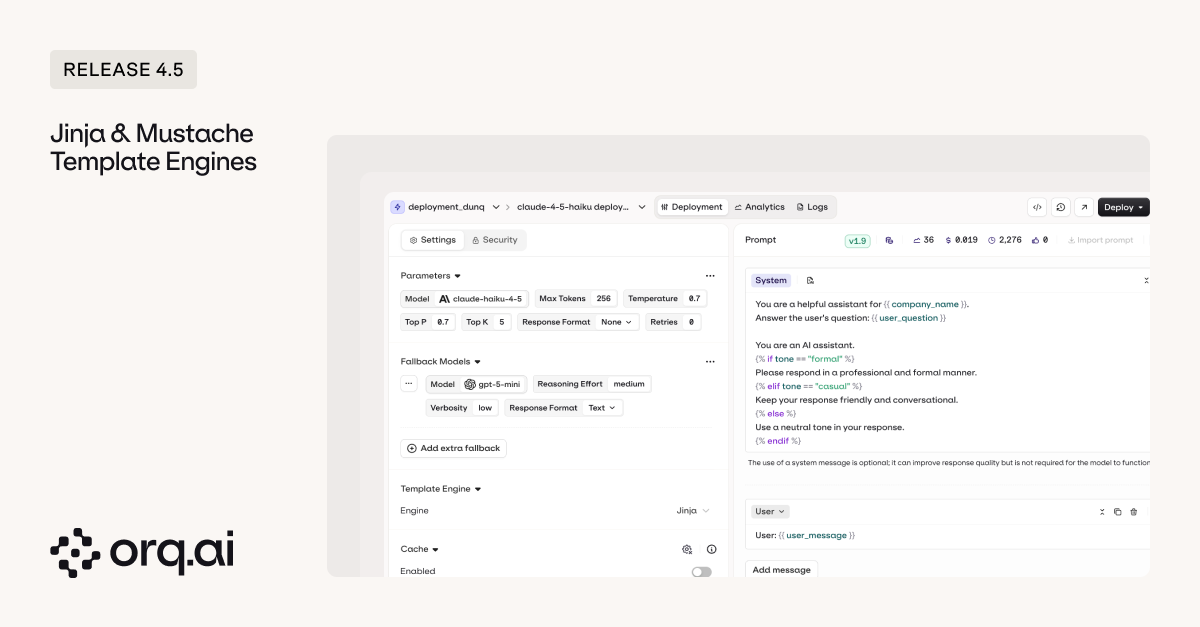Edit the Top K 5 field
1200x627 pixels.
coord(487,322)
